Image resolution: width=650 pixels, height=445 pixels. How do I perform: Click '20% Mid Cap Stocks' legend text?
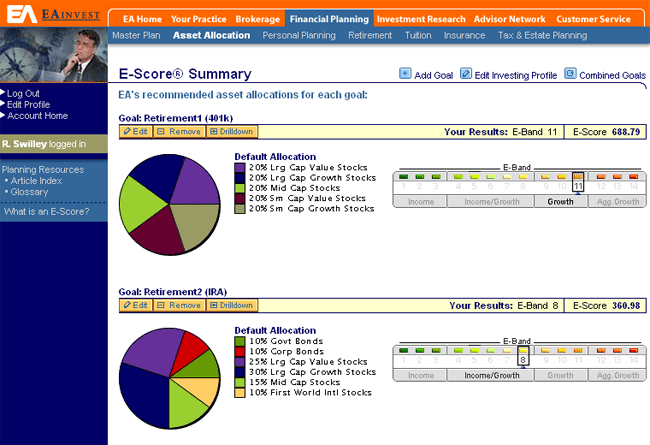tap(294, 188)
